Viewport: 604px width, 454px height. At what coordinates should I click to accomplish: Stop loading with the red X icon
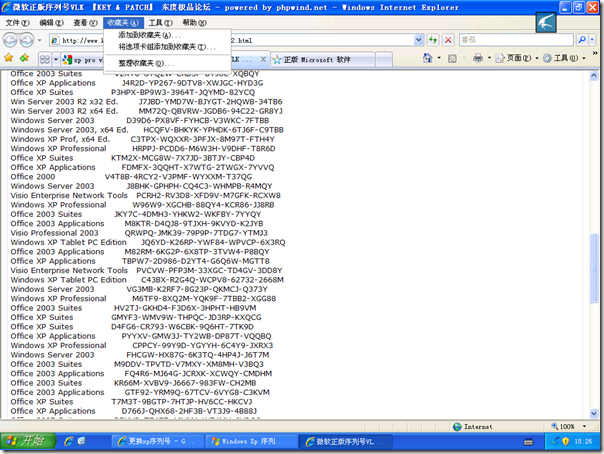(x=448, y=40)
